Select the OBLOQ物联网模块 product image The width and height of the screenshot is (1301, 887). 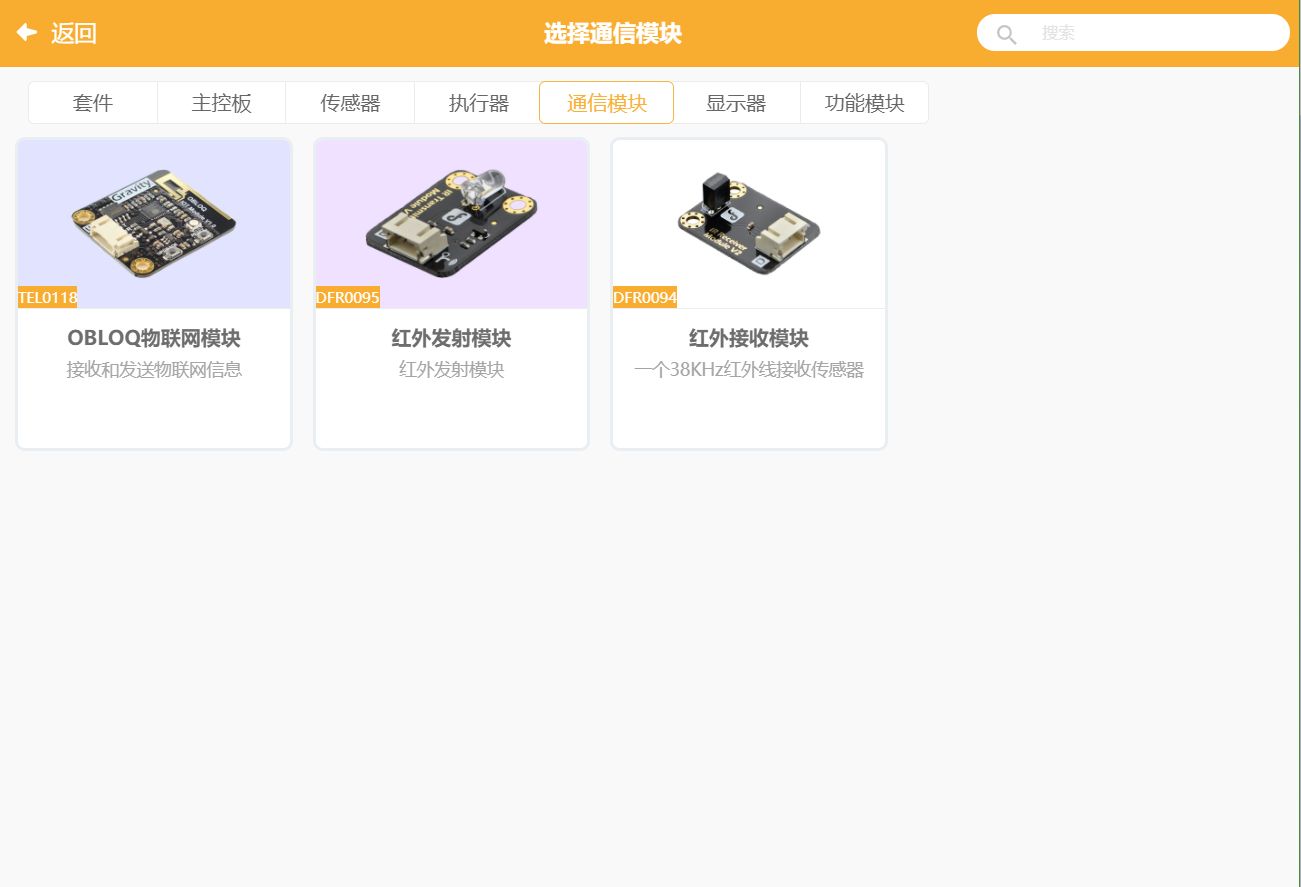153,222
